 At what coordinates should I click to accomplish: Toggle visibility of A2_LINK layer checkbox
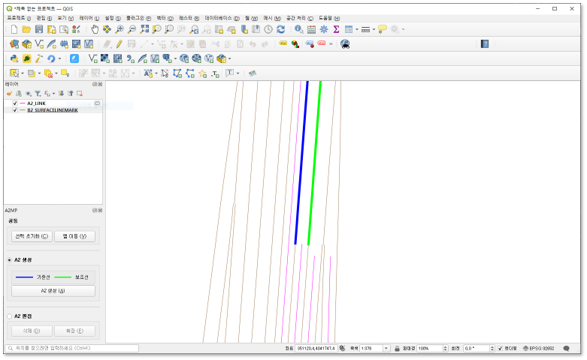point(15,103)
